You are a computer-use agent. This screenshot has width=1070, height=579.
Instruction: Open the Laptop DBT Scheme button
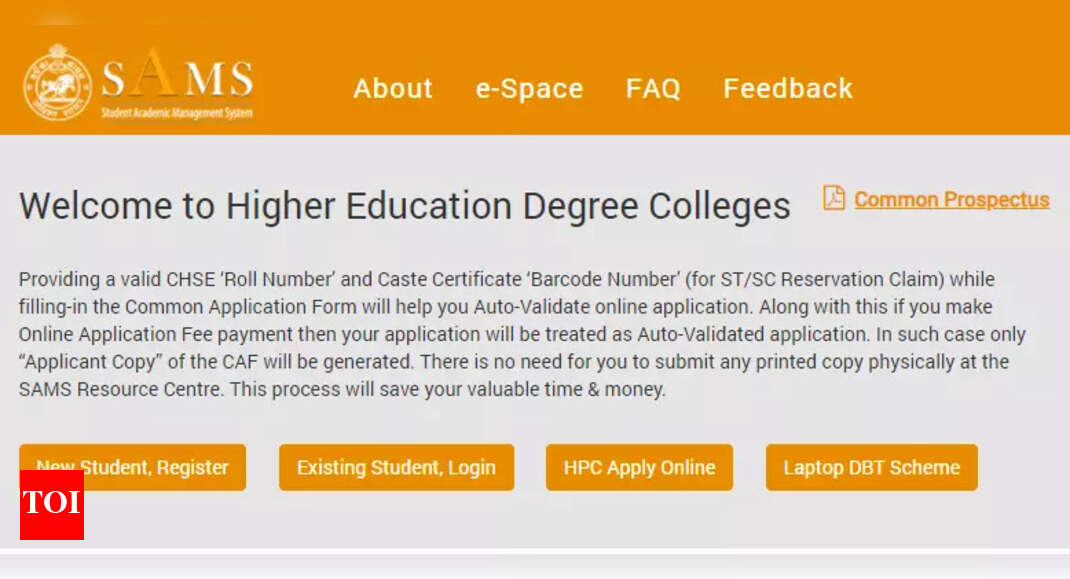[871, 467]
